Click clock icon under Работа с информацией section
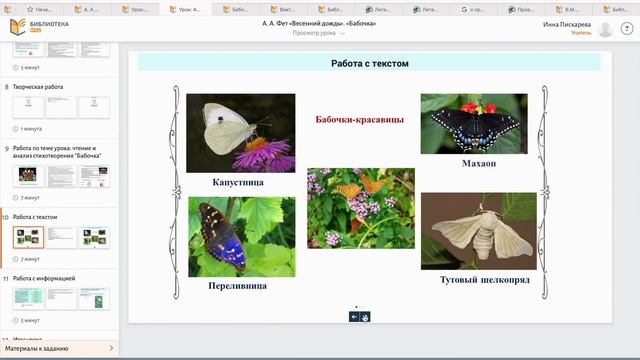 16,320
